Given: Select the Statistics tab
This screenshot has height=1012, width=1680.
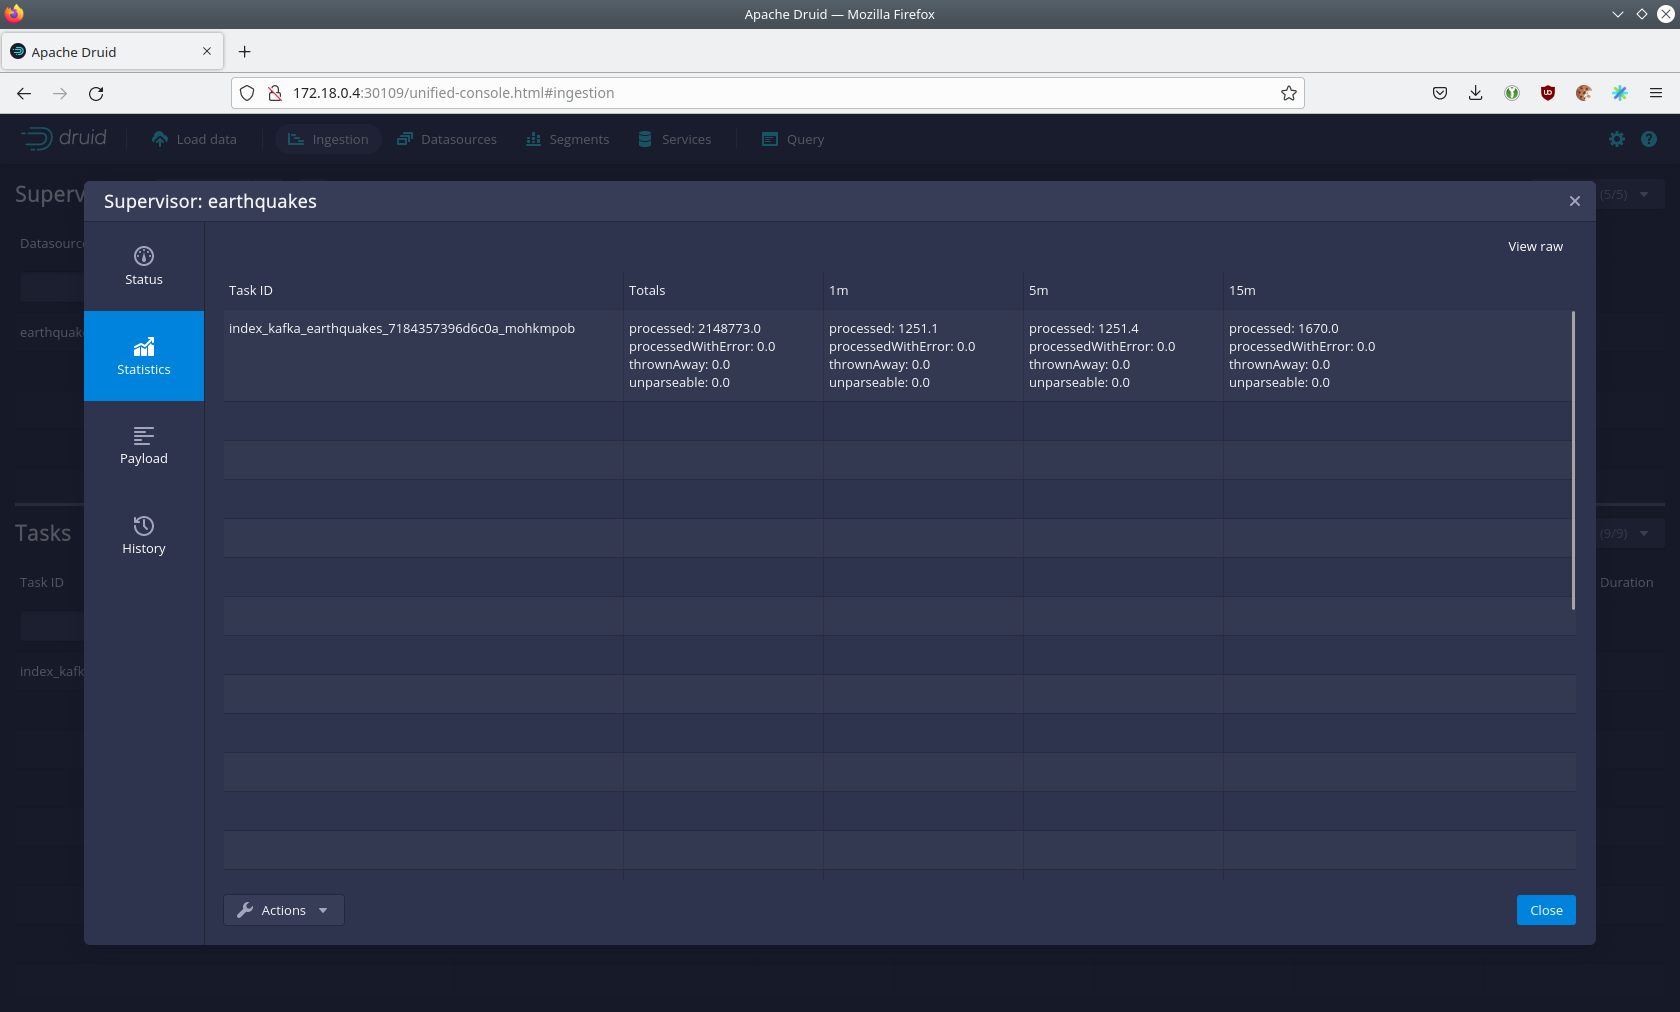Looking at the screenshot, I should click(143, 356).
